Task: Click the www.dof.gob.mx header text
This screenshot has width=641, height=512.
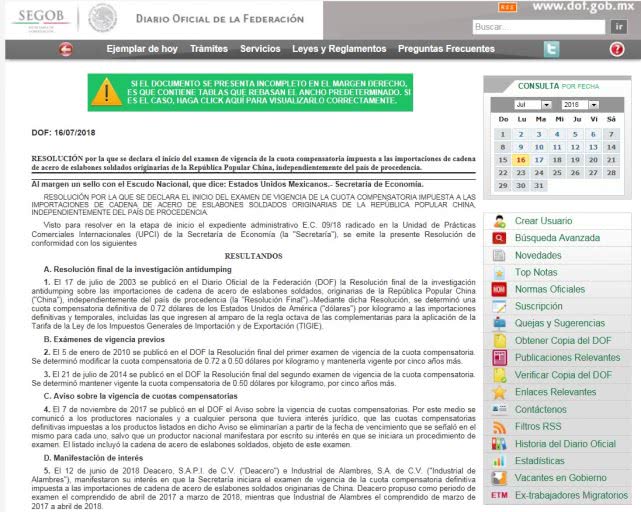Action: tap(583, 6)
